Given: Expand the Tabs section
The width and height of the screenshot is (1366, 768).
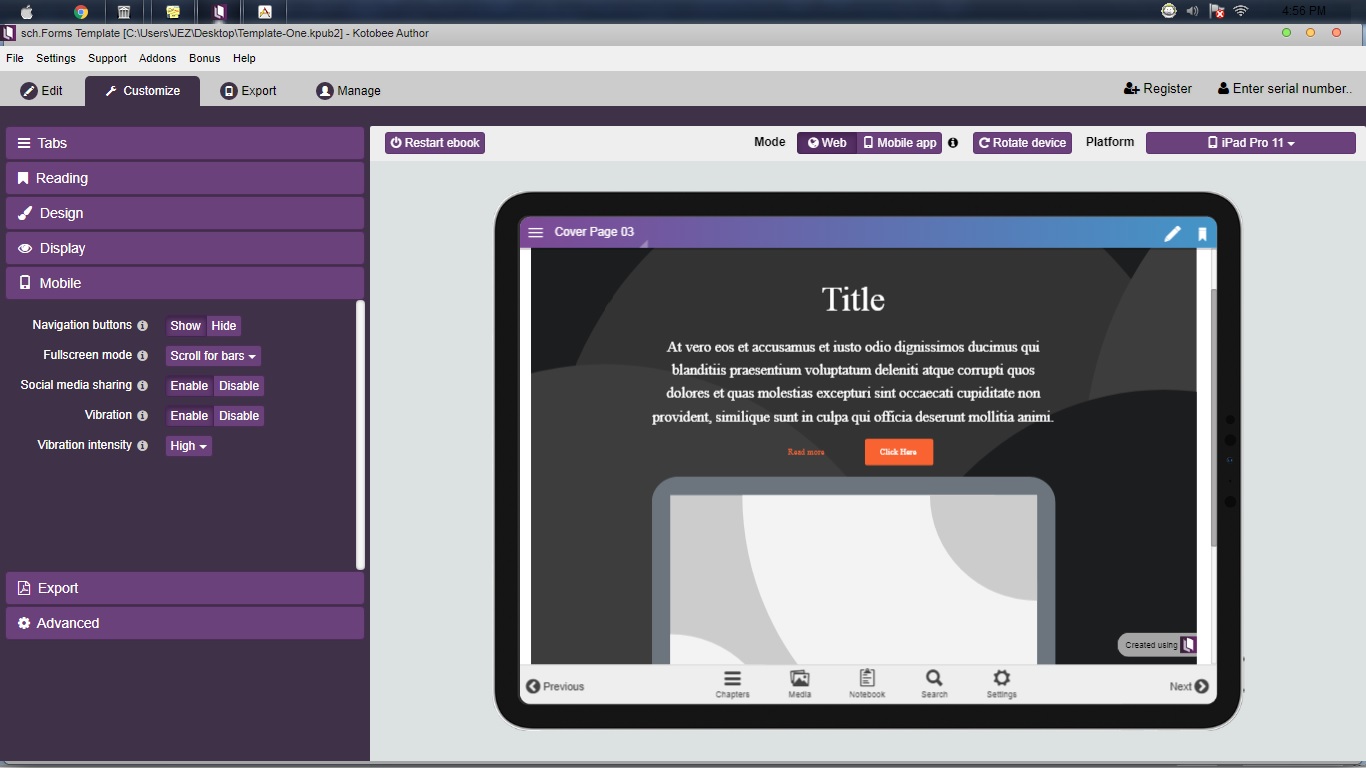Looking at the screenshot, I should pyautogui.click(x=185, y=143).
